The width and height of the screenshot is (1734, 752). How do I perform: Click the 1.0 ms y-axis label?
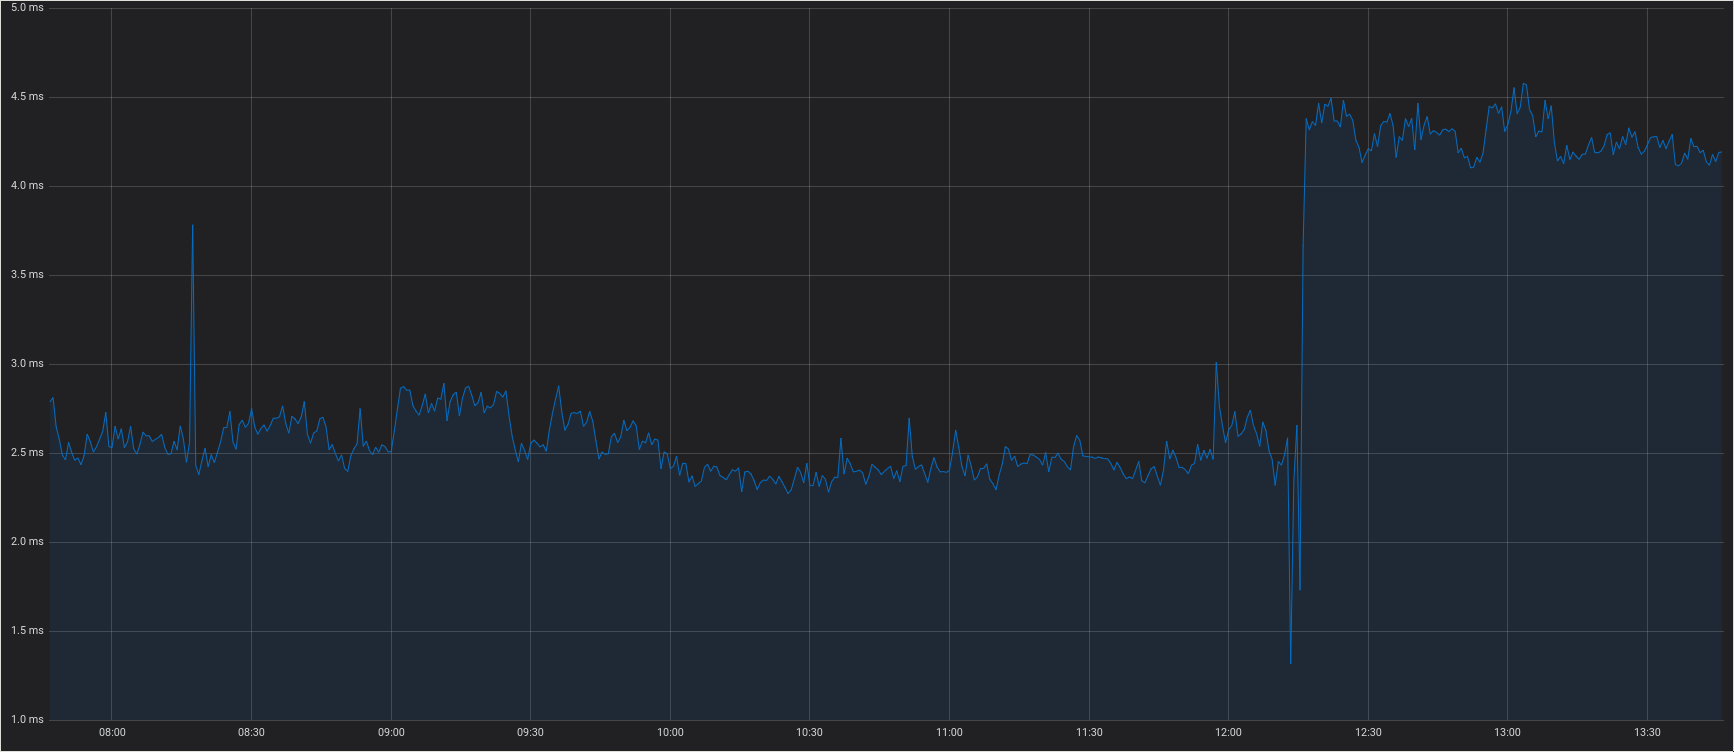[x=27, y=720]
